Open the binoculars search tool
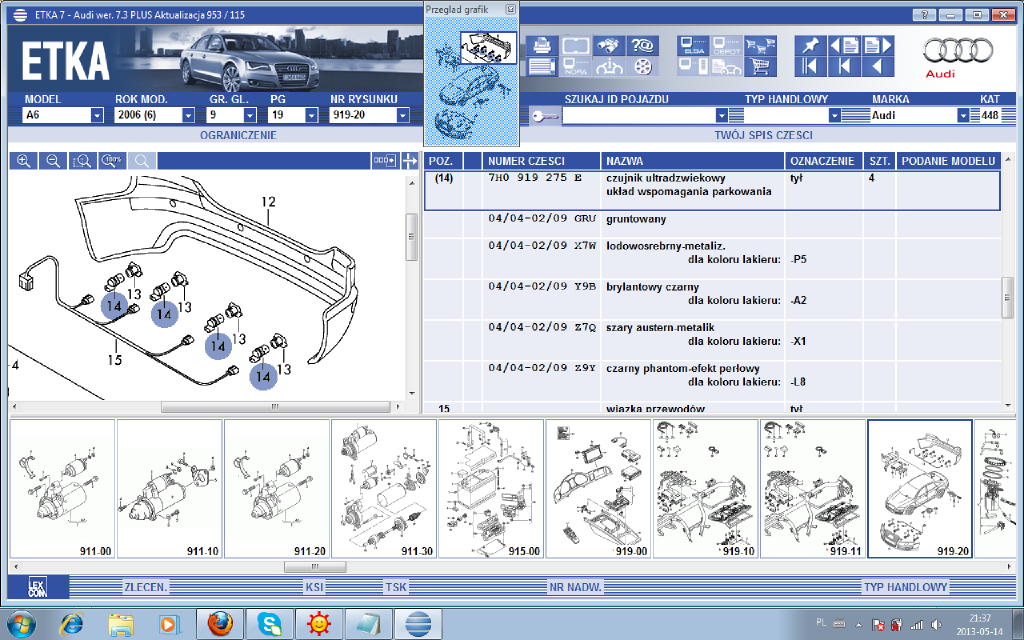The image size is (1024, 640). [x=609, y=46]
